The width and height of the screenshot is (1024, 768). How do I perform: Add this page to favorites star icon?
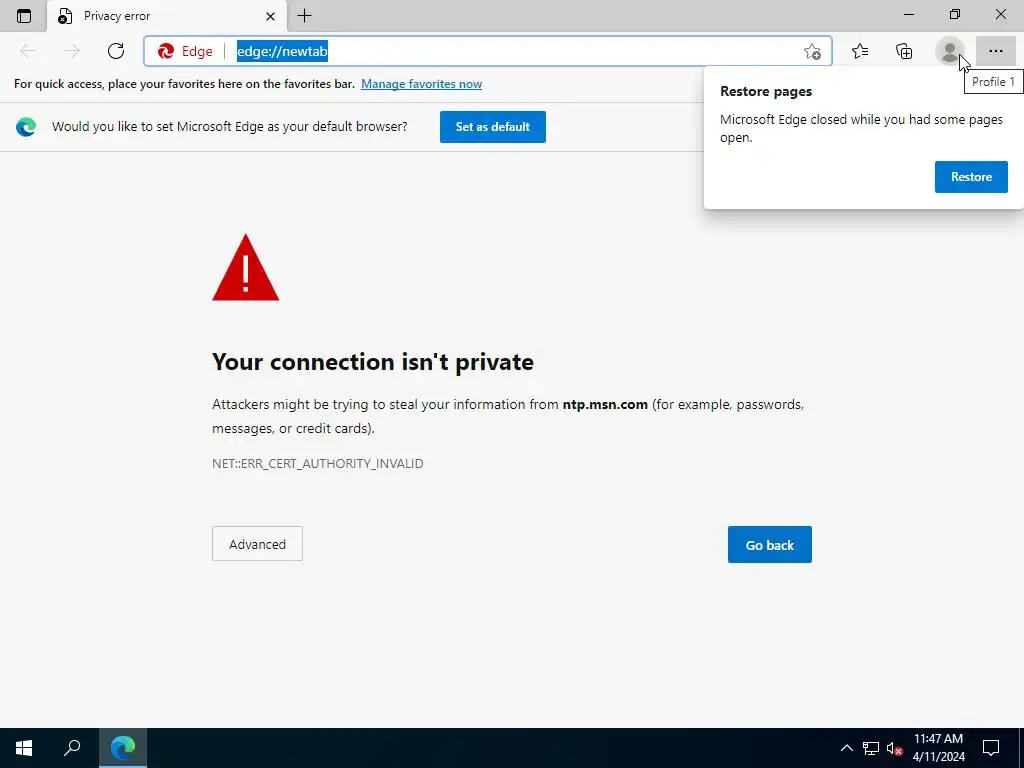812,51
